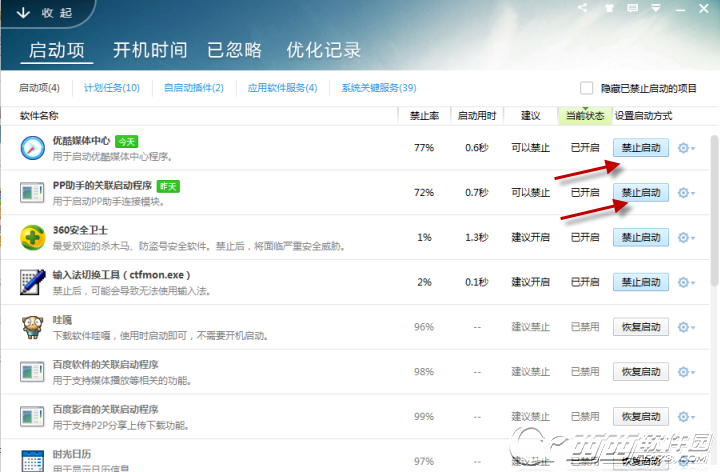The height and width of the screenshot is (472, 720).
Task: Sort by the 当前状态 column header
Action: [585, 116]
